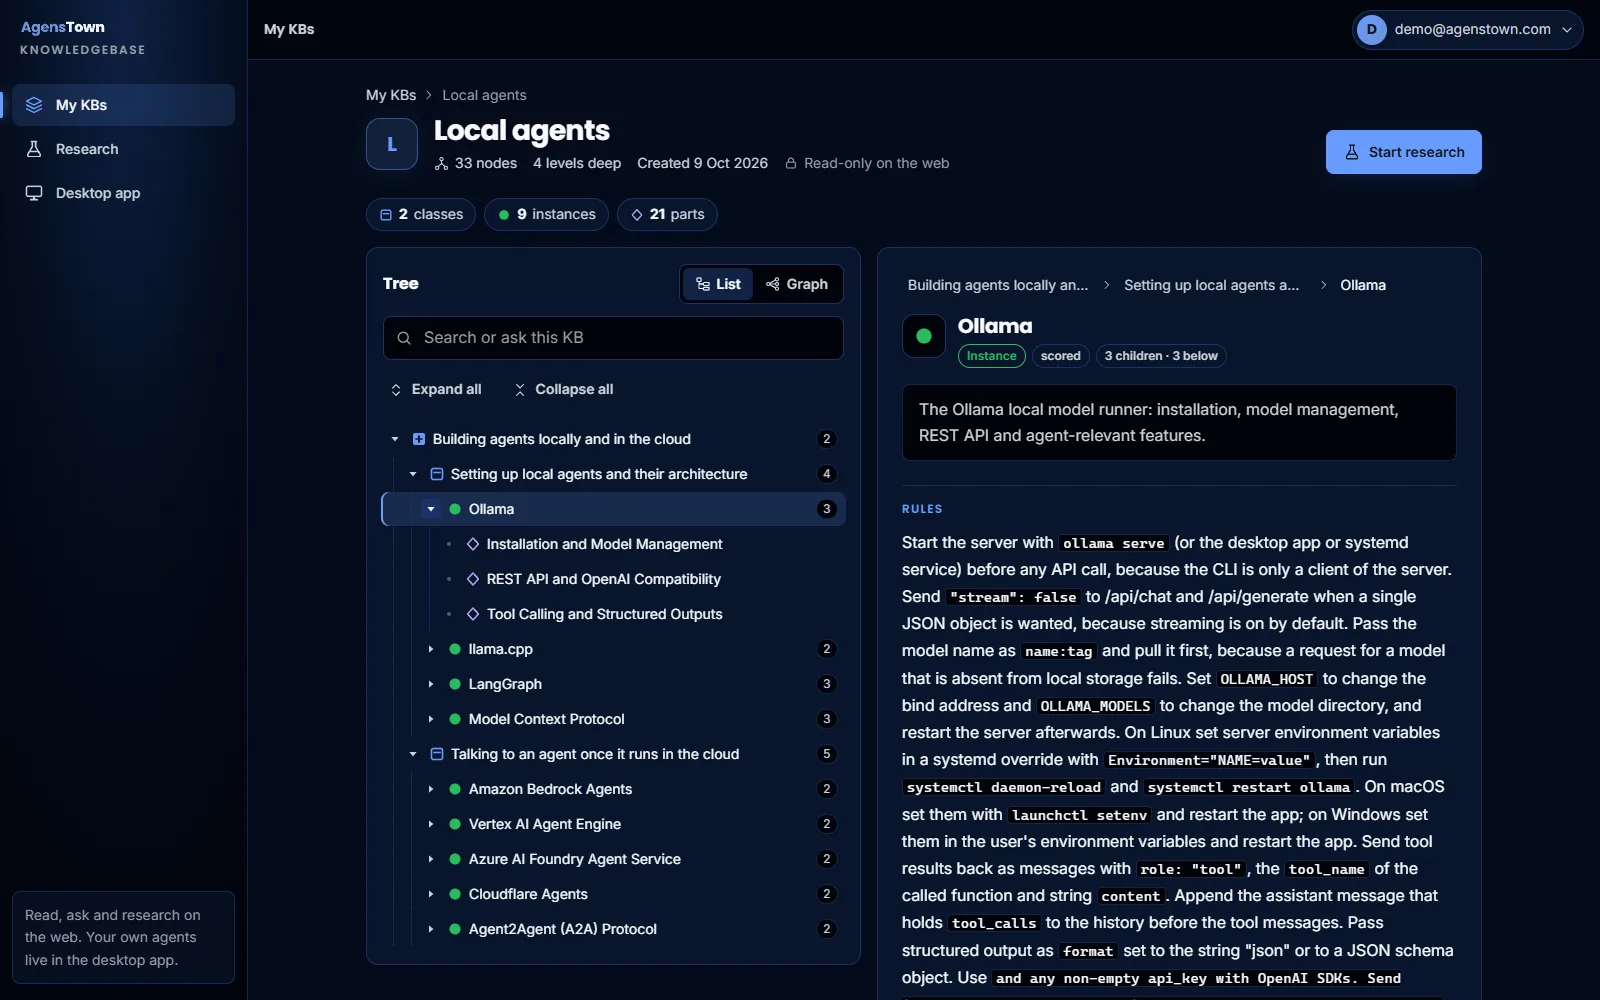Image resolution: width=1600 pixels, height=1000 pixels.
Task: Click the Talking to an agent class icon
Action: (x=437, y=754)
